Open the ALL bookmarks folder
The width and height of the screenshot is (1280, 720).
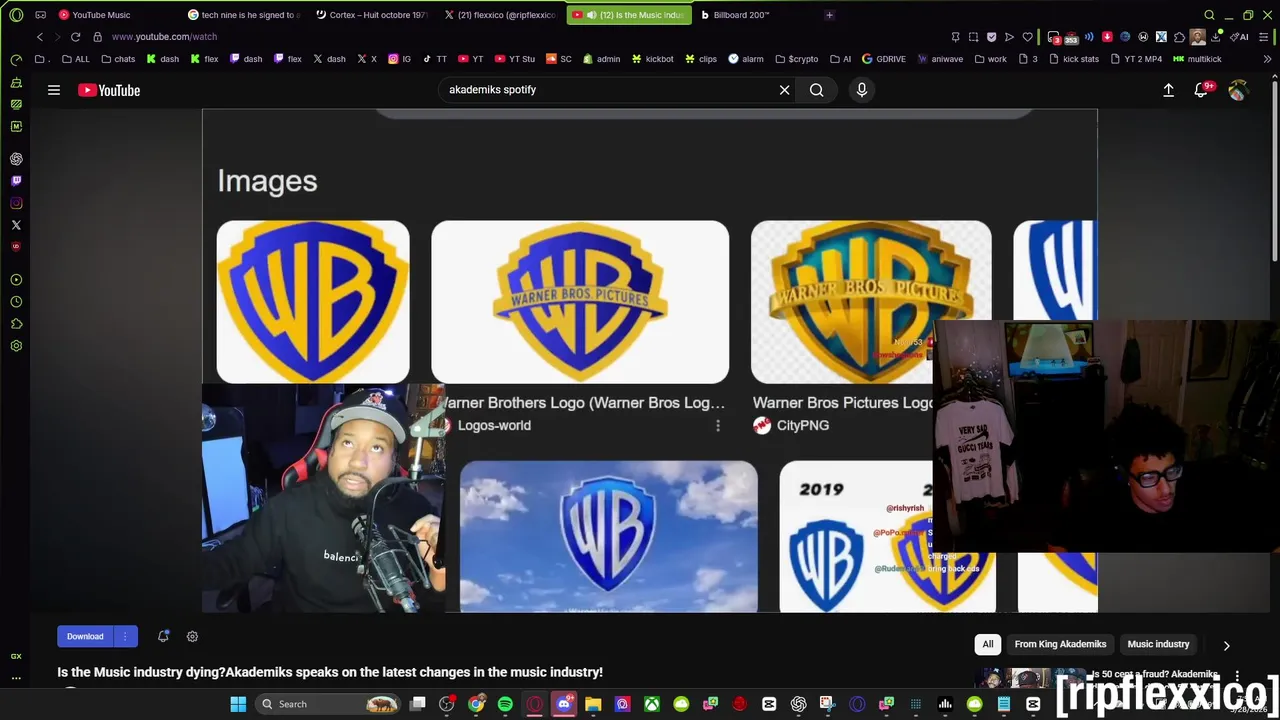(x=75, y=59)
